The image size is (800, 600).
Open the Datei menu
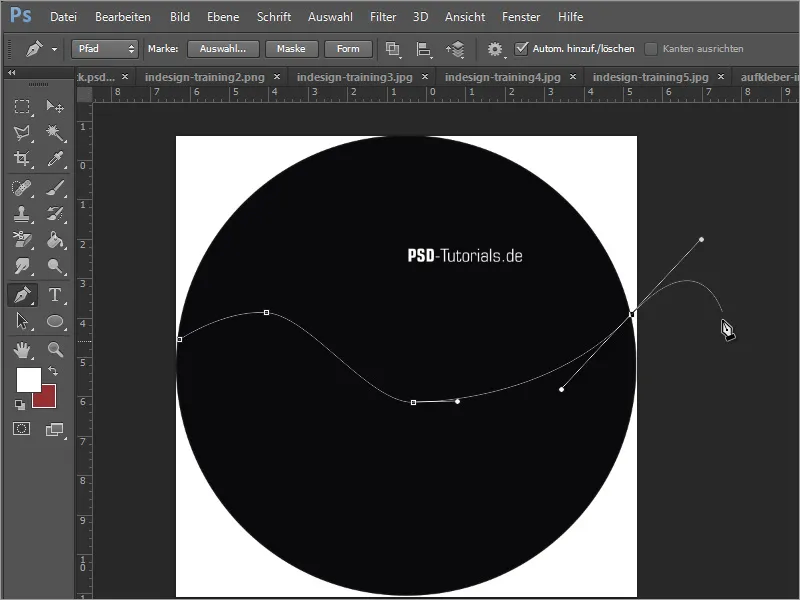coord(63,17)
